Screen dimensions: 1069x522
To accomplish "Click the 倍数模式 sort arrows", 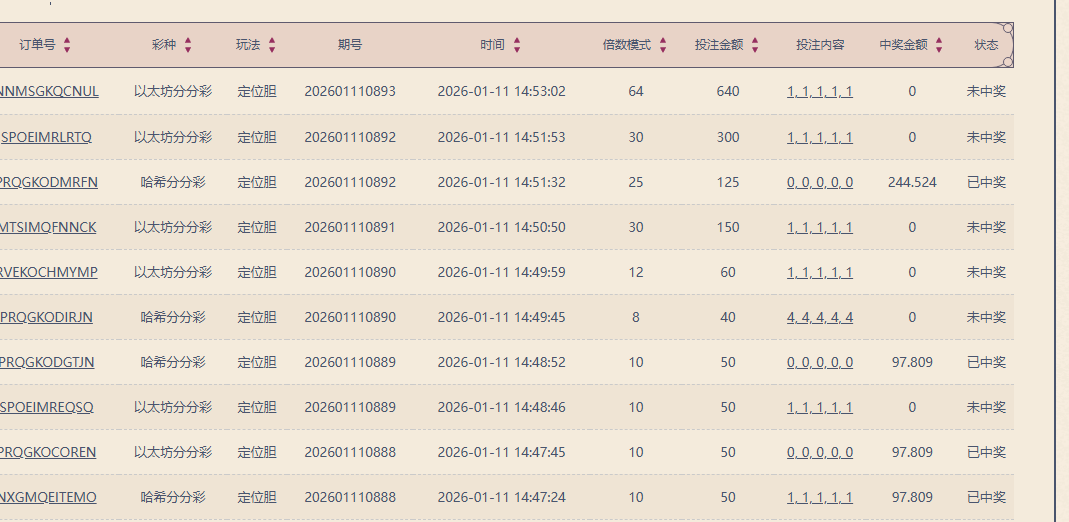I will 663,45.
